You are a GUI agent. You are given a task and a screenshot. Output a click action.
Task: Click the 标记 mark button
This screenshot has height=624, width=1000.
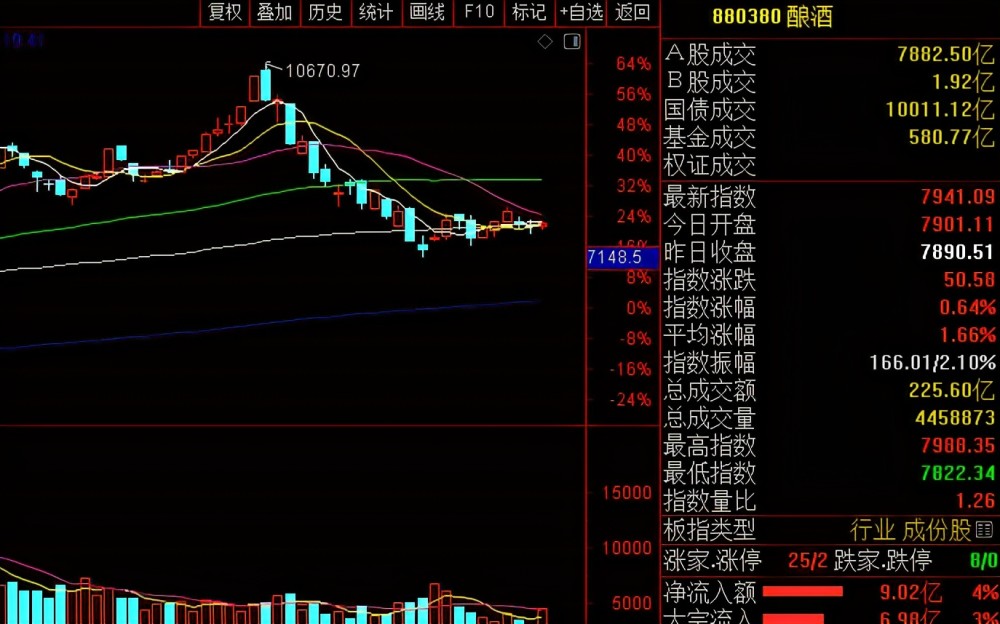[x=529, y=12]
